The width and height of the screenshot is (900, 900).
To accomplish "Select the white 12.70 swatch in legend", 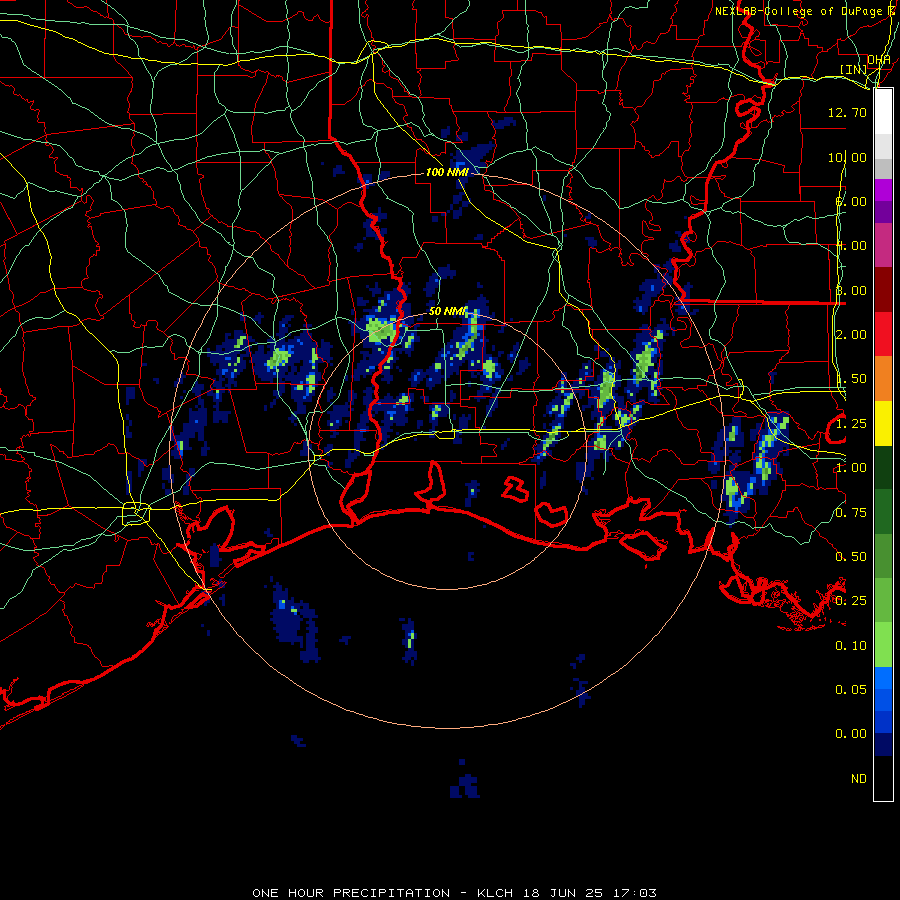I will 883,112.
